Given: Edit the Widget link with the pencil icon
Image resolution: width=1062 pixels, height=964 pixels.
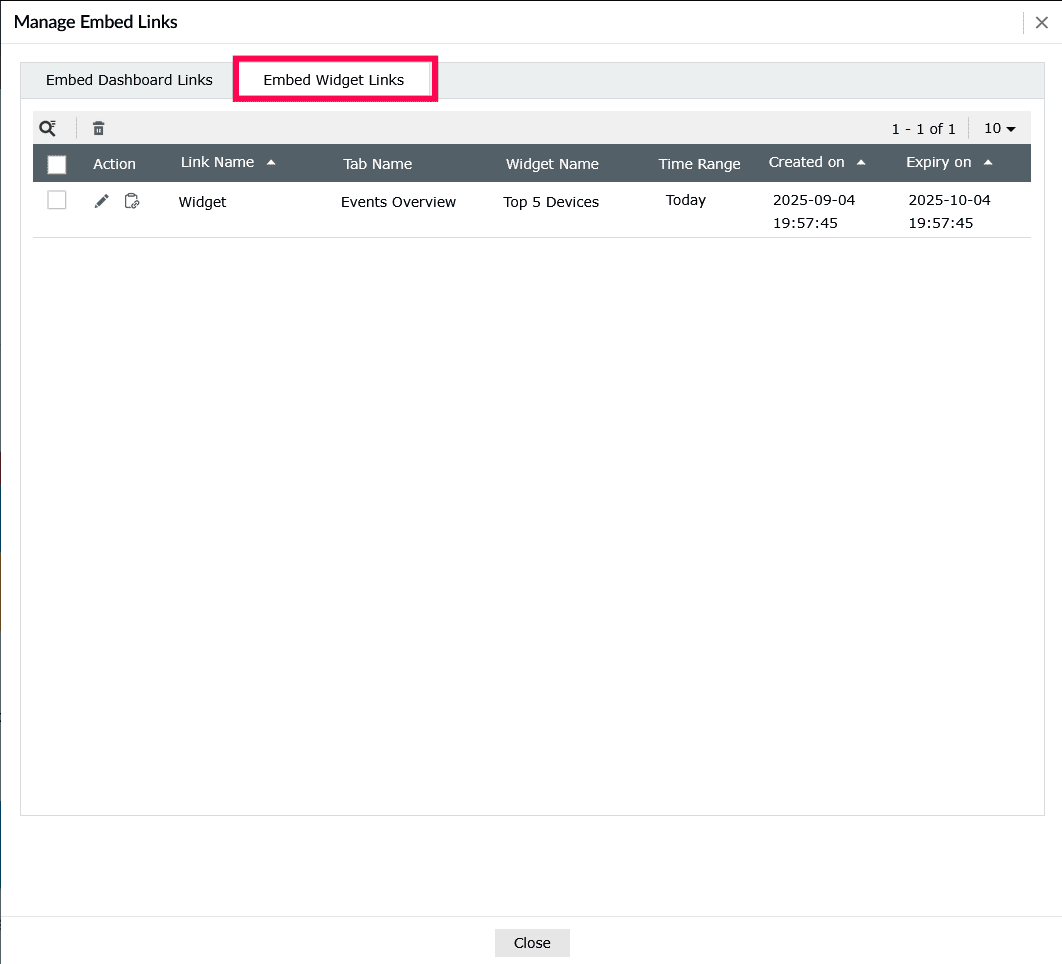Looking at the screenshot, I should [x=100, y=200].
